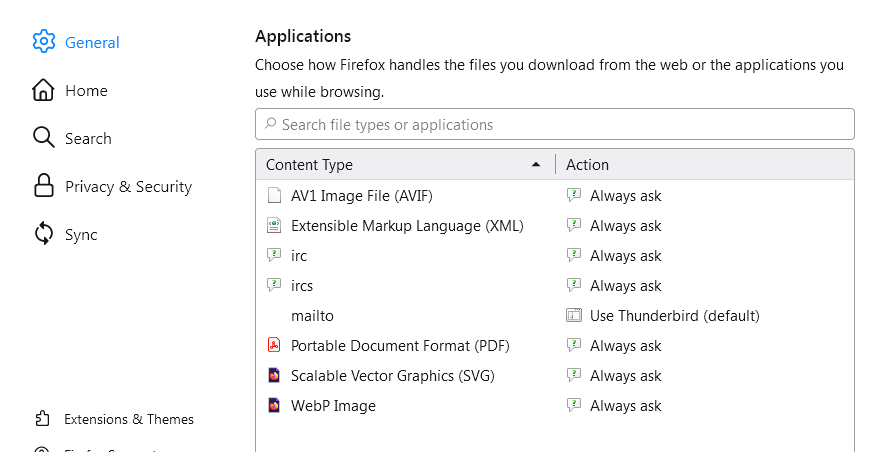Open the Sync settings category
The image size is (869, 452).
[x=65, y=234]
